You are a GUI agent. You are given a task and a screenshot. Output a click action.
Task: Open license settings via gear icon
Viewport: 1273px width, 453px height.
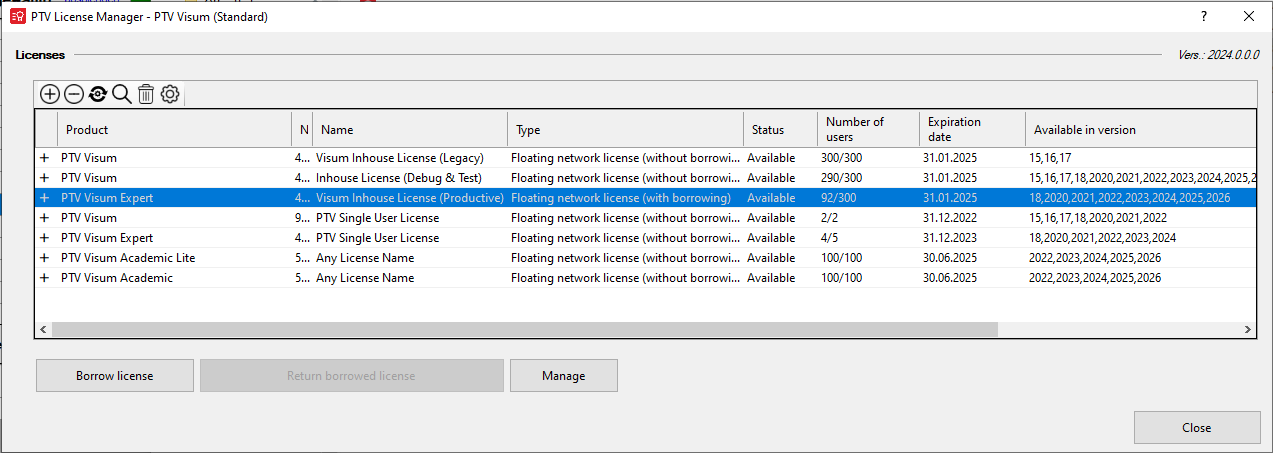170,94
